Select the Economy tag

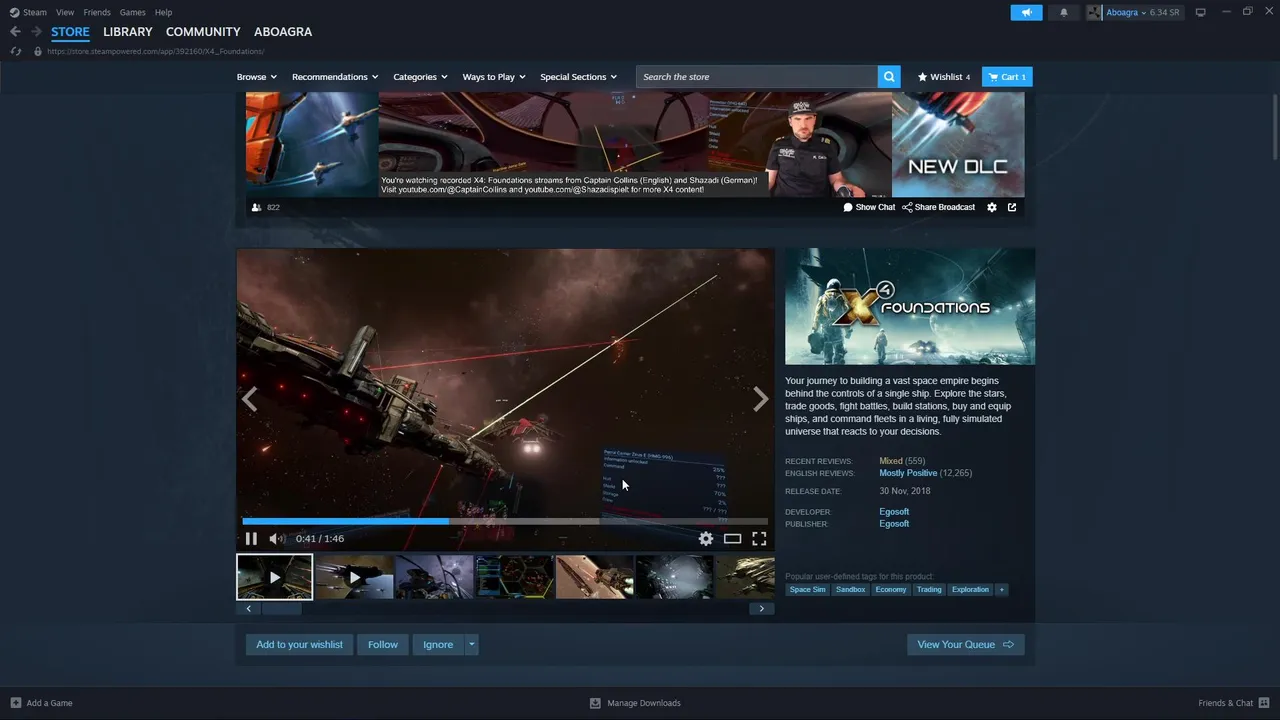tap(891, 589)
